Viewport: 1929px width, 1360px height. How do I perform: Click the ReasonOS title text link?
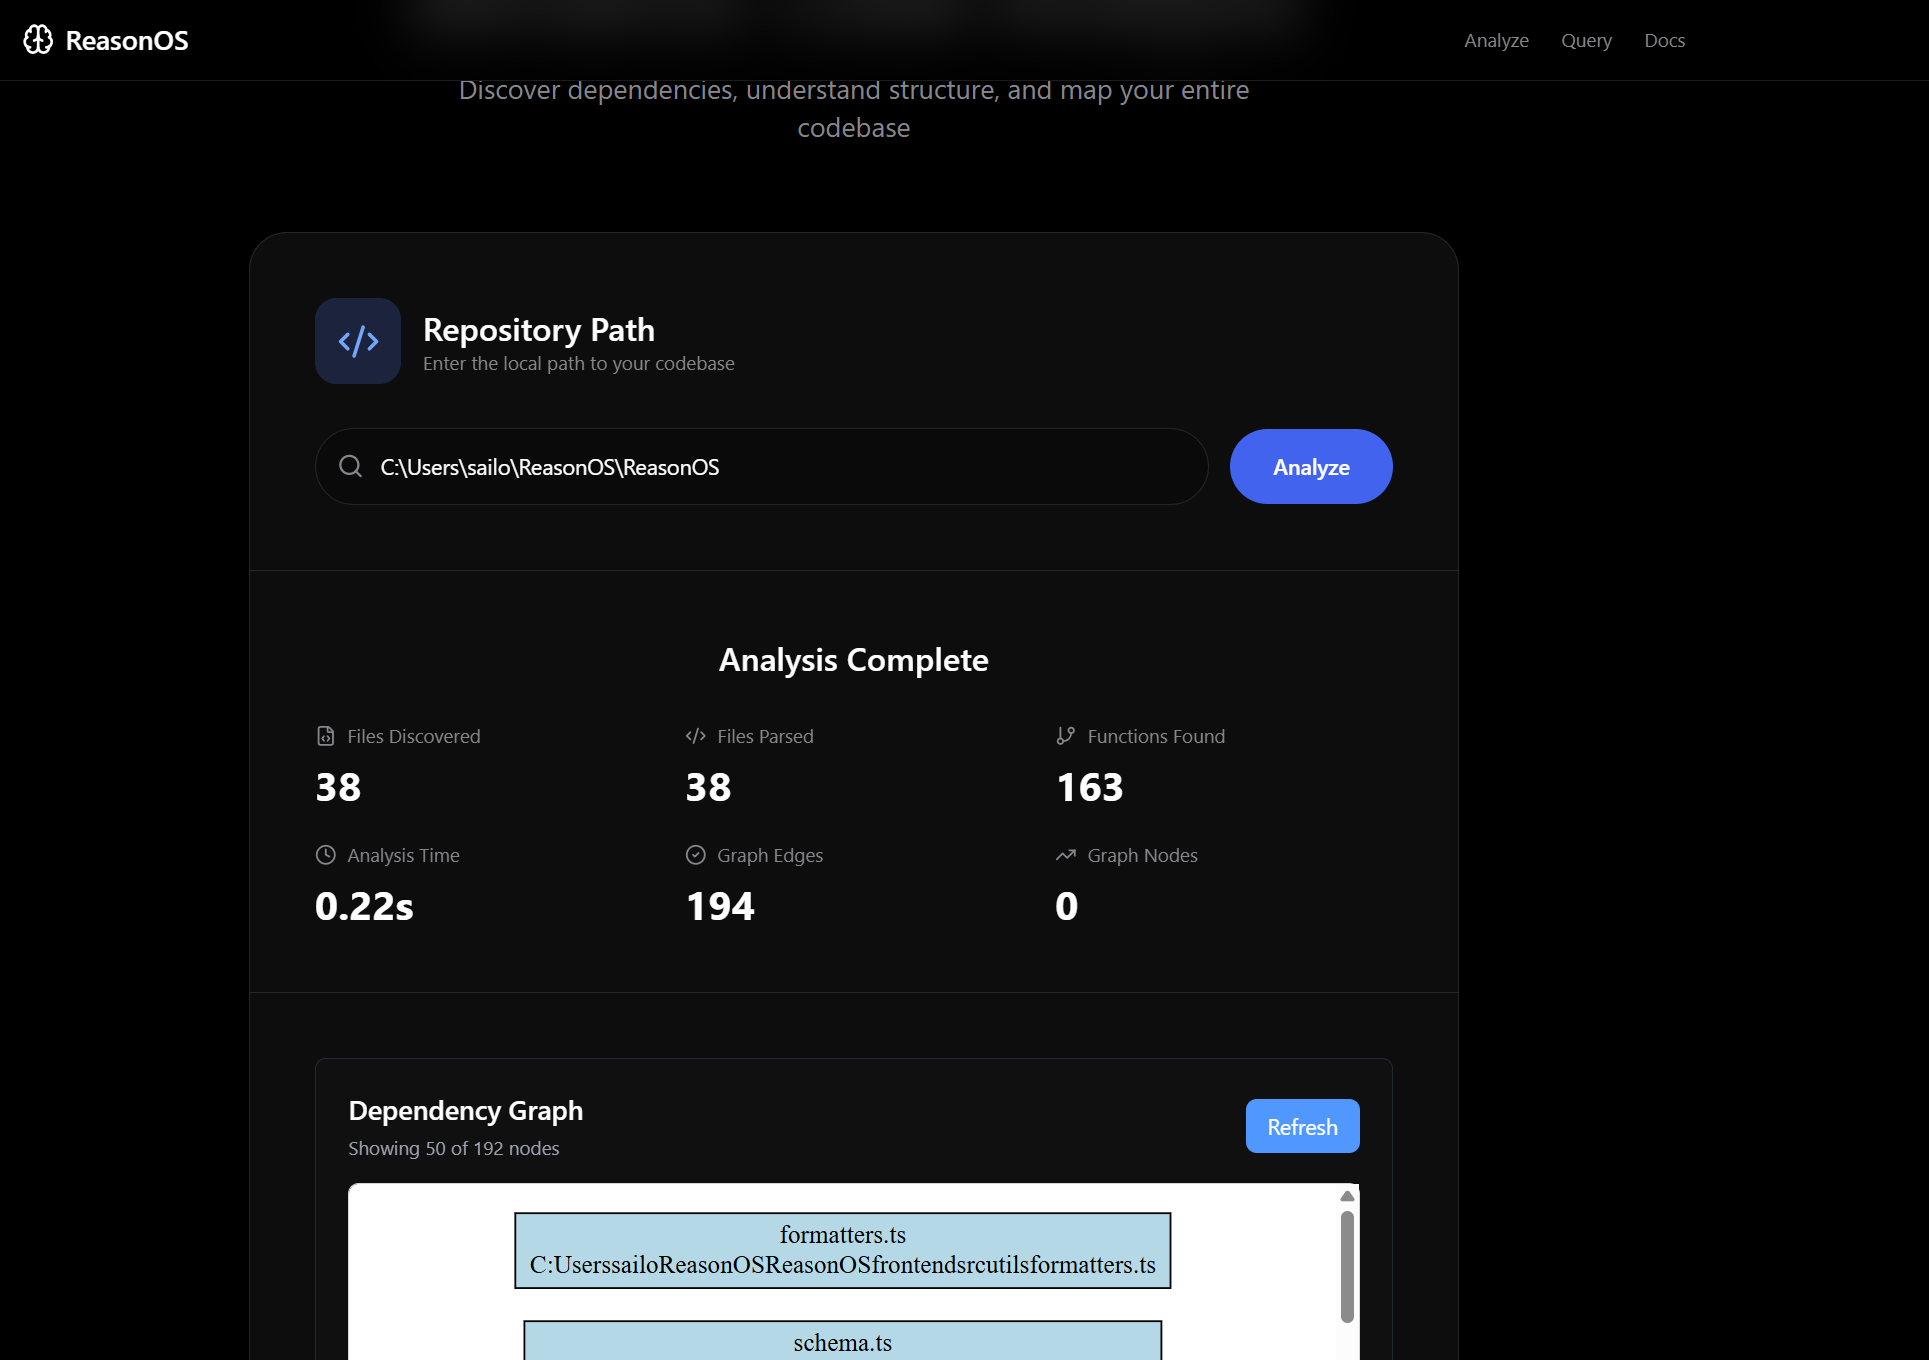[127, 40]
